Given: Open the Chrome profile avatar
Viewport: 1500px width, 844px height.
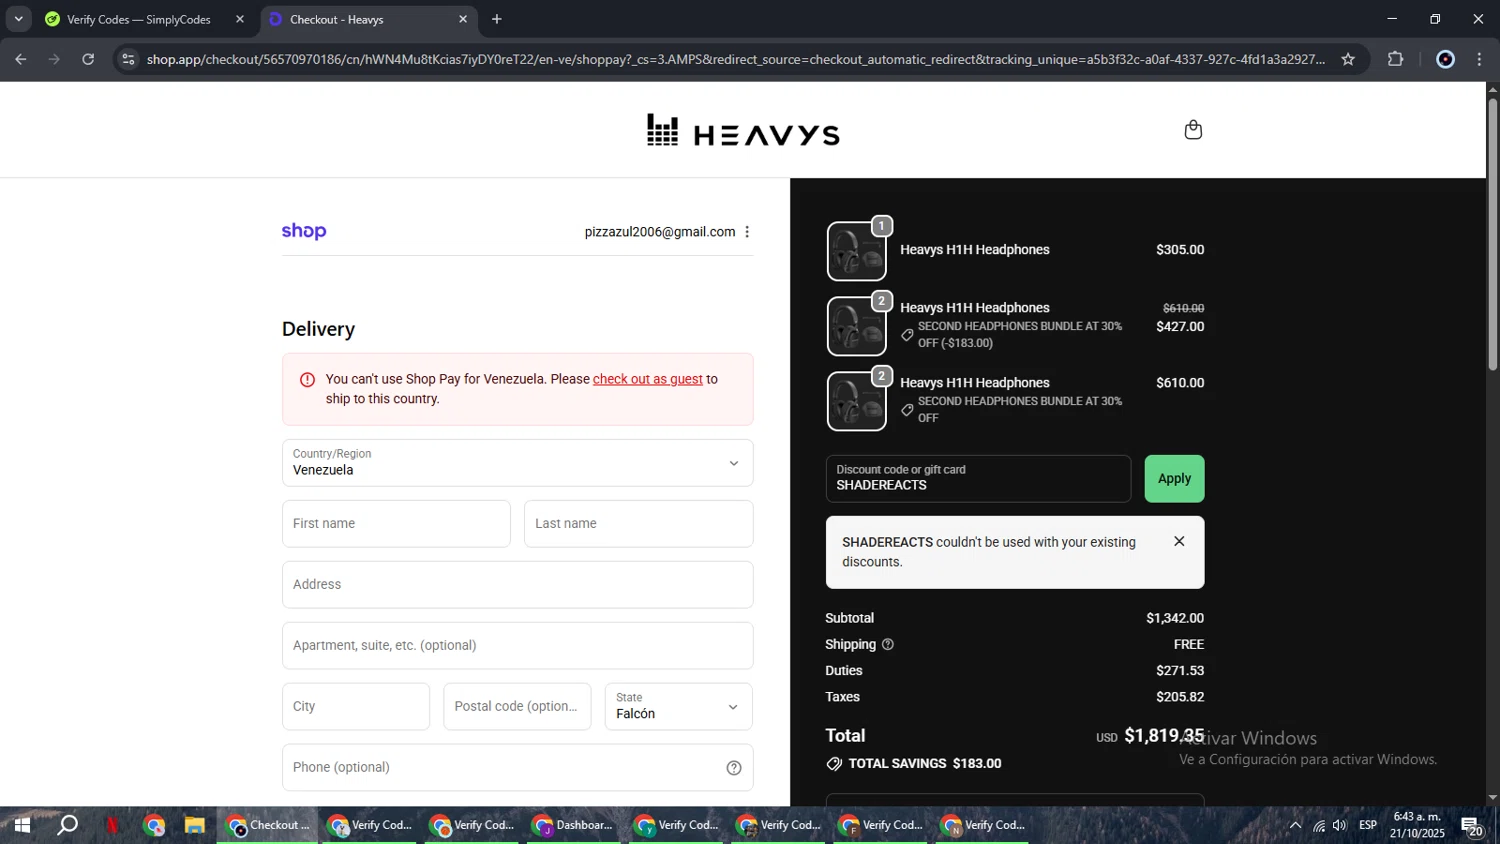Looking at the screenshot, I should (x=1445, y=59).
